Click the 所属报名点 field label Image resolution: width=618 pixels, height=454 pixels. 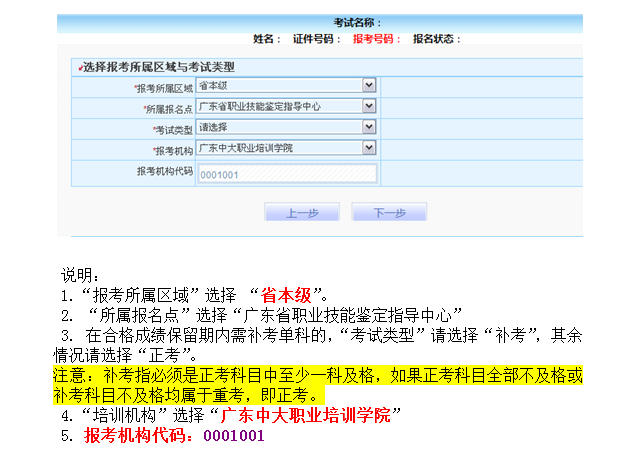point(168,109)
